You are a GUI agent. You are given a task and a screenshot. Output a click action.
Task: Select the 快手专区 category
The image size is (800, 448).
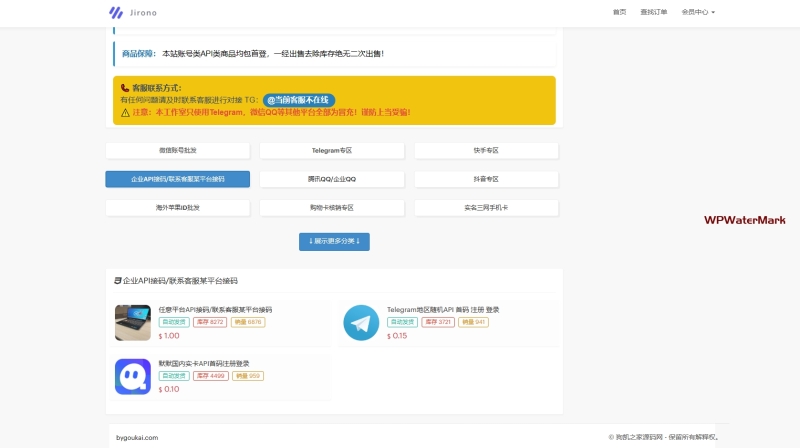click(486, 151)
